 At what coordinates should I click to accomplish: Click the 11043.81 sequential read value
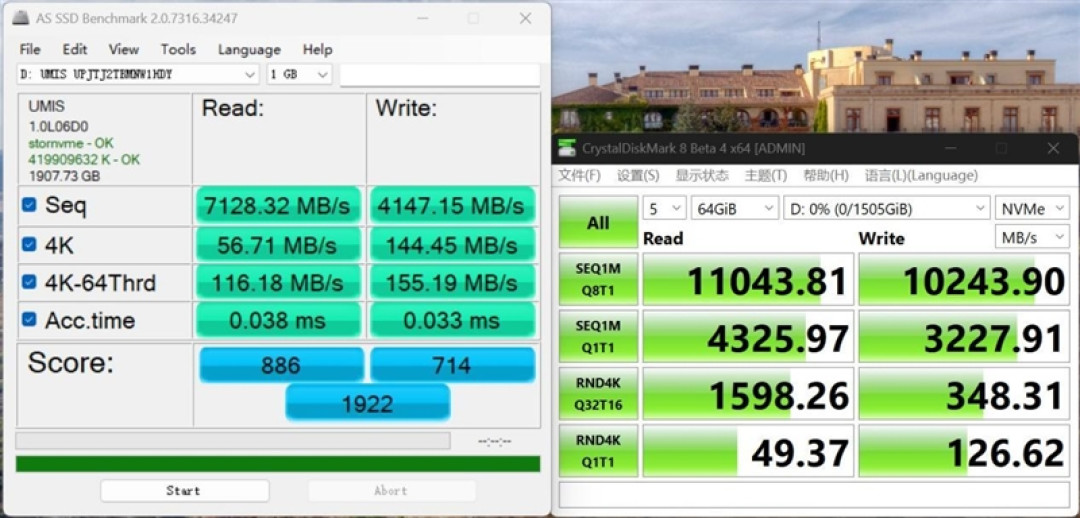coord(749,280)
